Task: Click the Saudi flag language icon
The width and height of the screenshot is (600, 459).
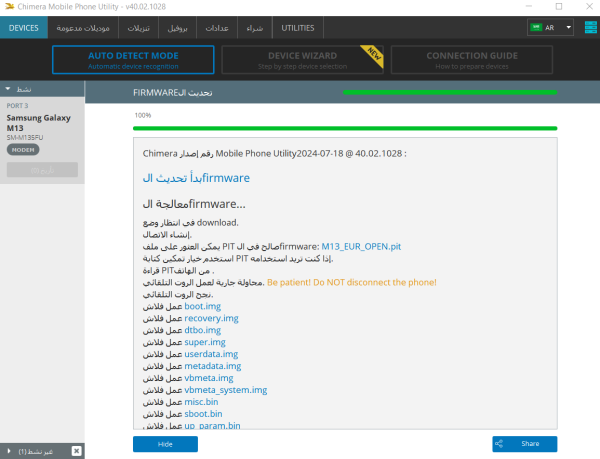Action: coord(536,28)
